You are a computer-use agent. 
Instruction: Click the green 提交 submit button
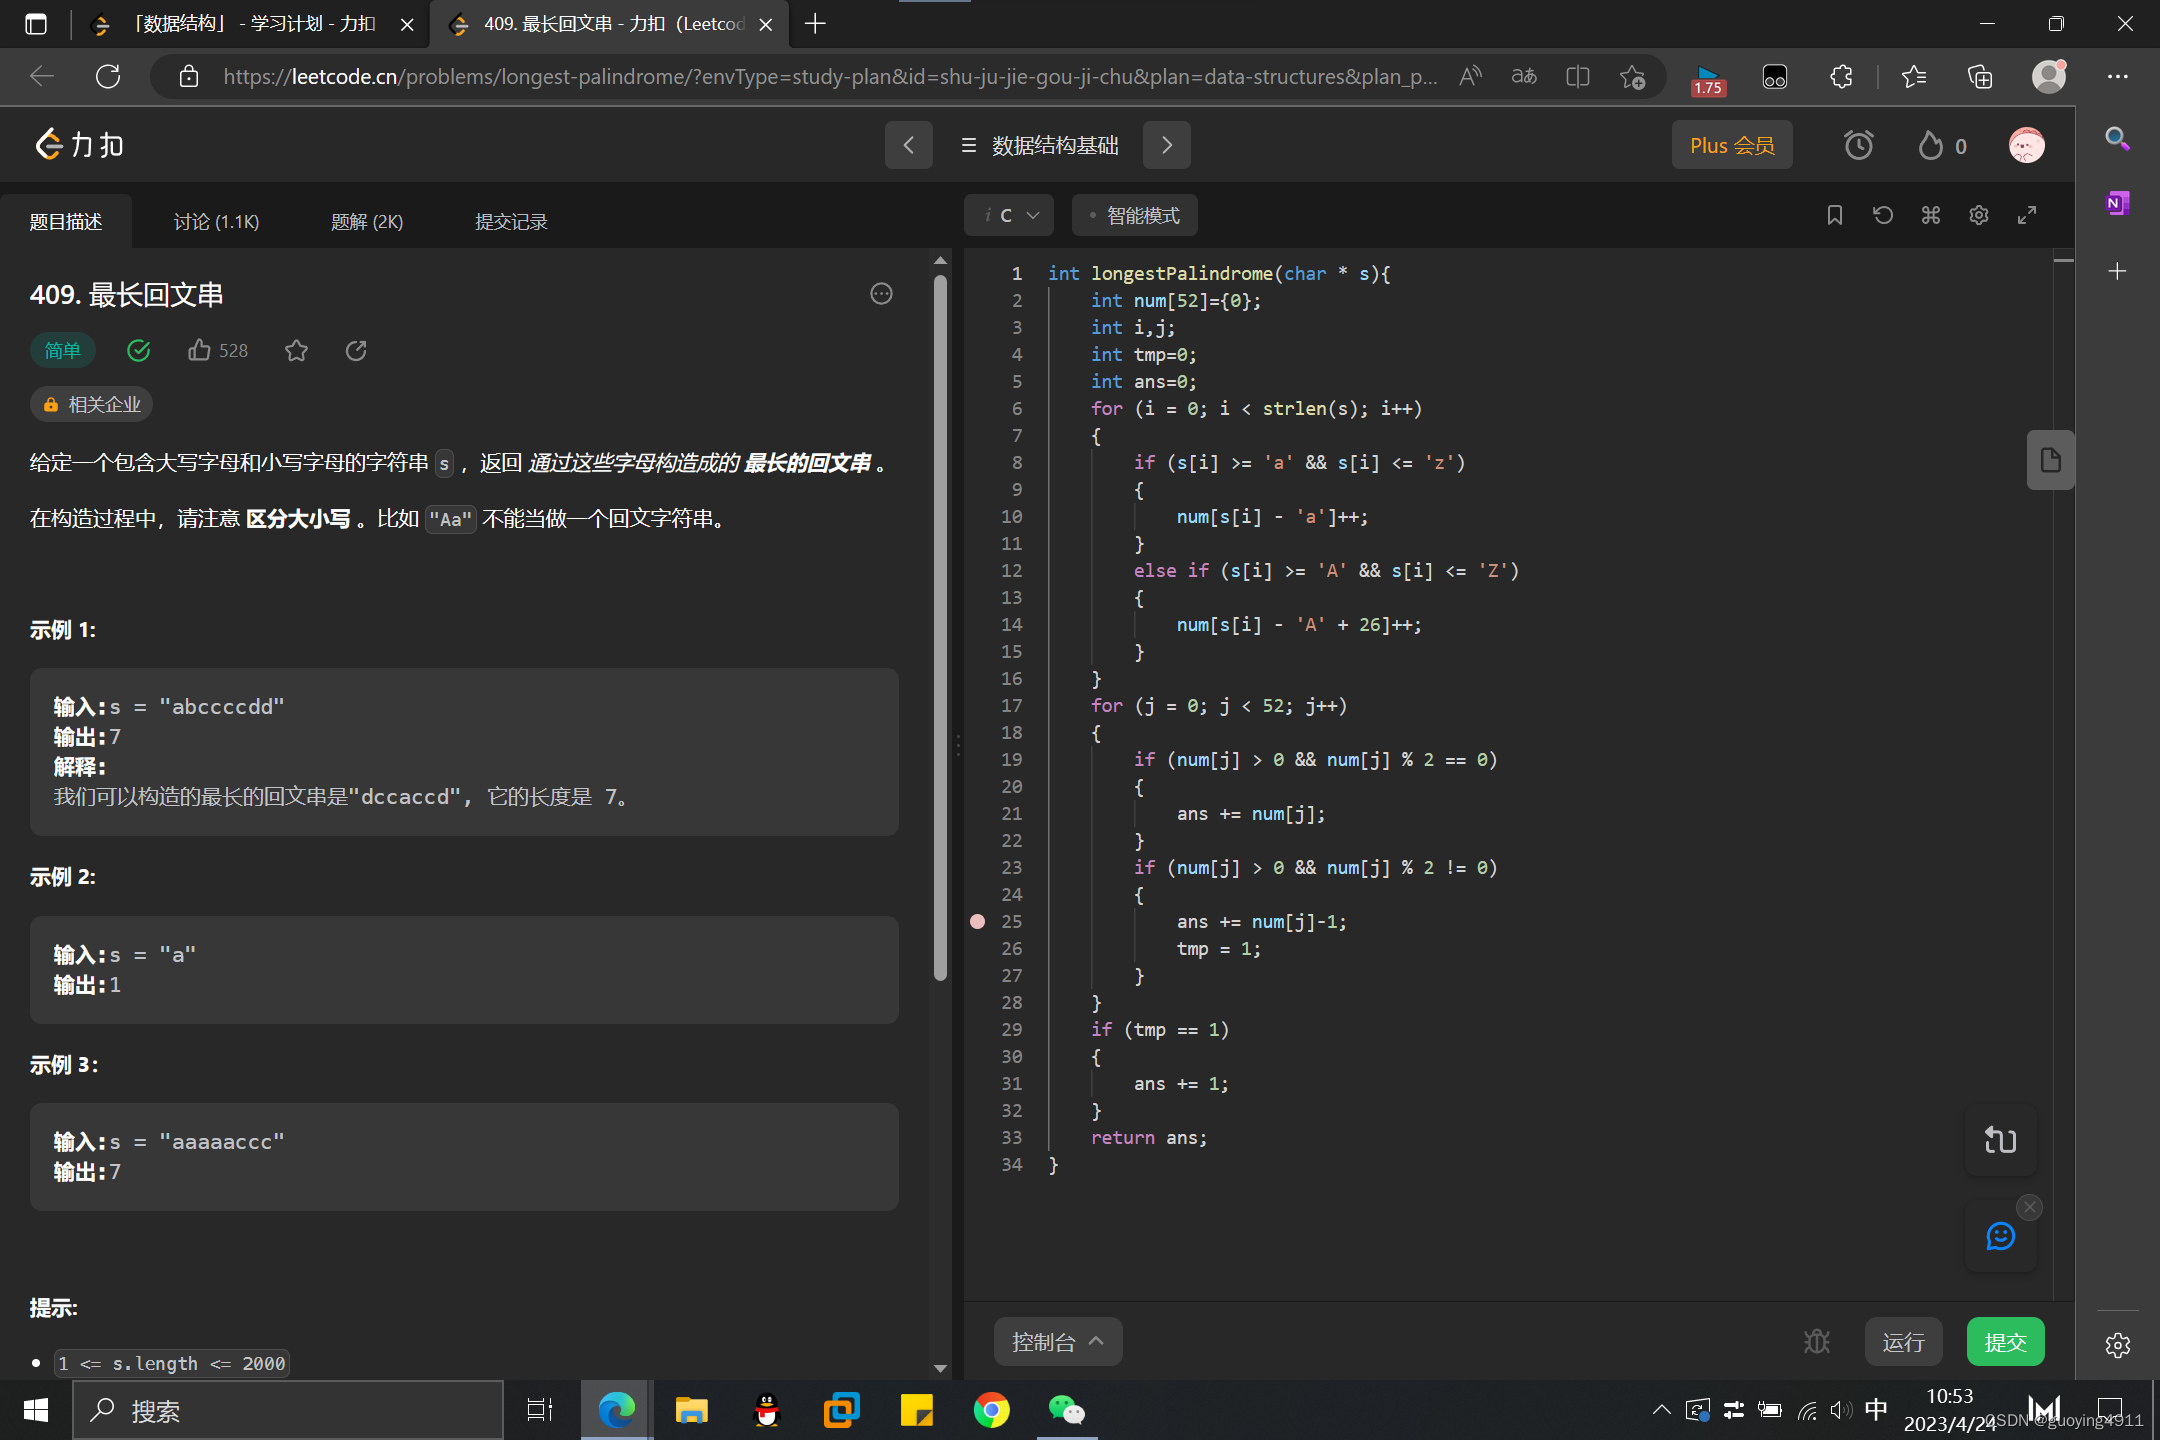pyautogui.click(x=2004, y=1341)
